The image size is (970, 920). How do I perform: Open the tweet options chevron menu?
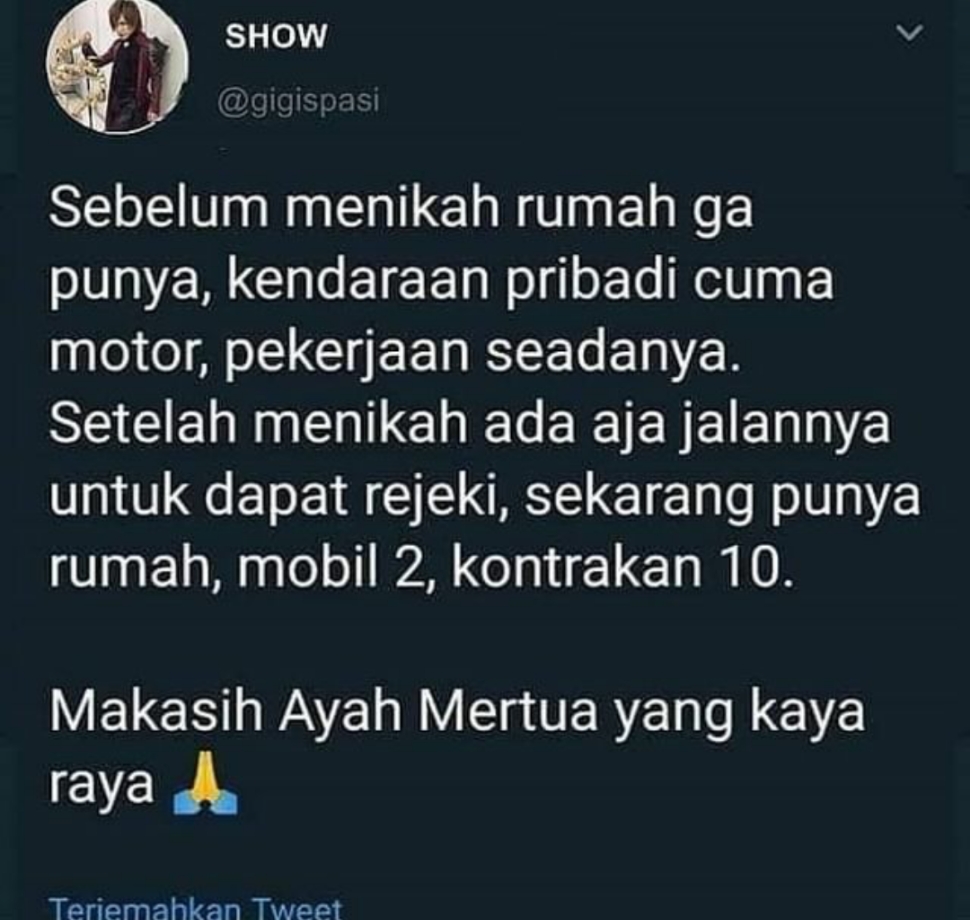pyautogui.click(x=909, y=33)
